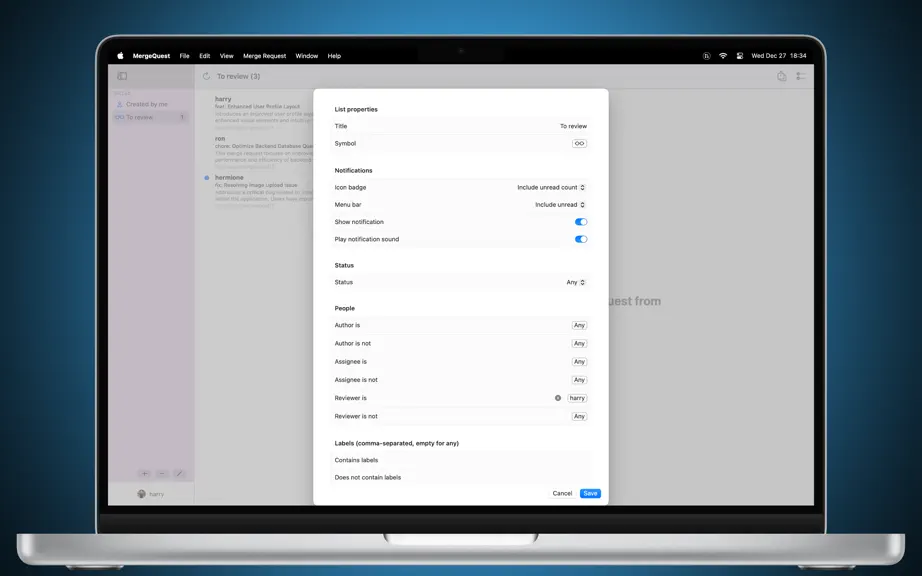Image resolution: width=922 pixels, height=576 pixels.
Task: Click the unread count 1 badge in sidebar
Action: 182,117
